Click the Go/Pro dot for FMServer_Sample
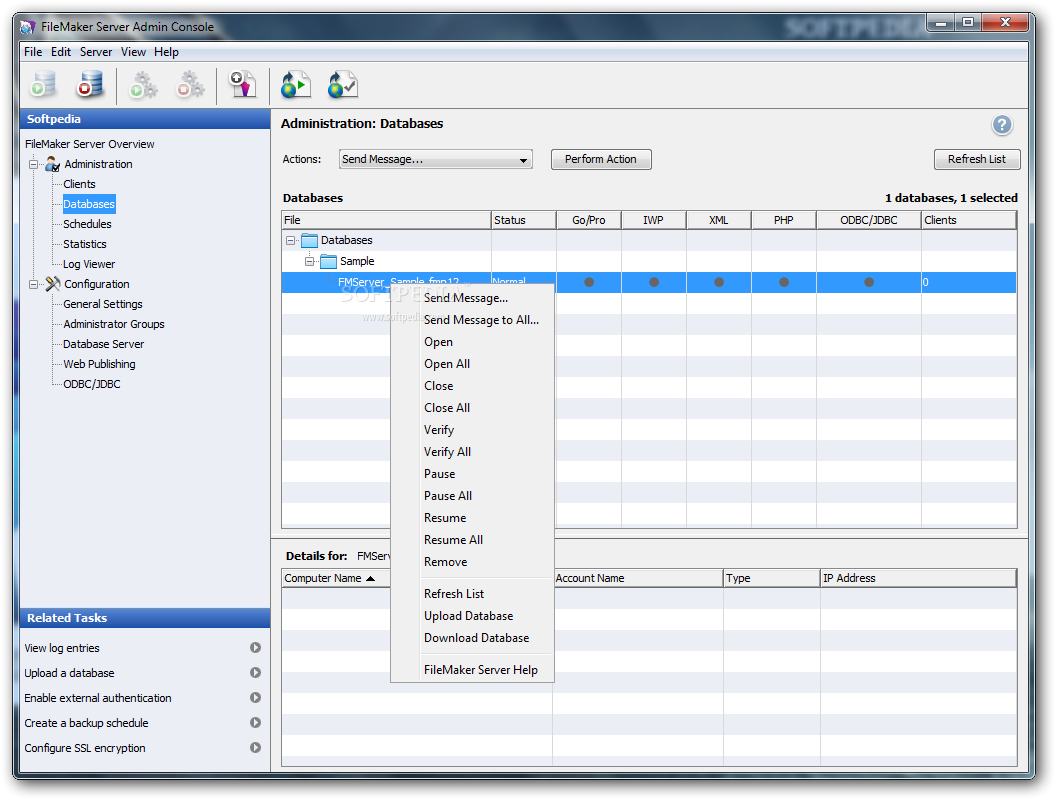1056x800 pixels. point(589,282)
